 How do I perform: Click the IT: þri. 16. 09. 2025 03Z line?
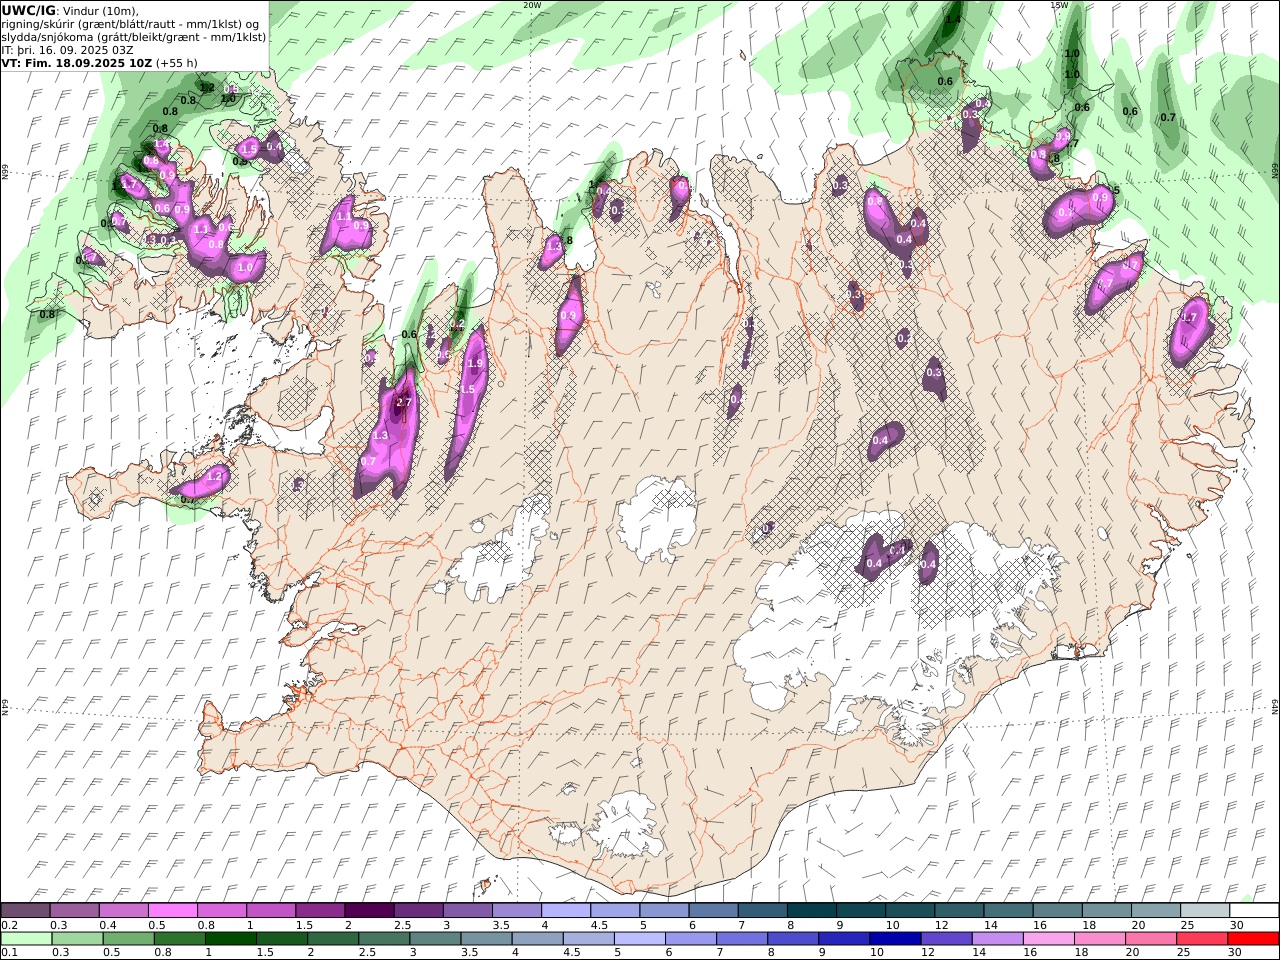[x=67, y=49]
